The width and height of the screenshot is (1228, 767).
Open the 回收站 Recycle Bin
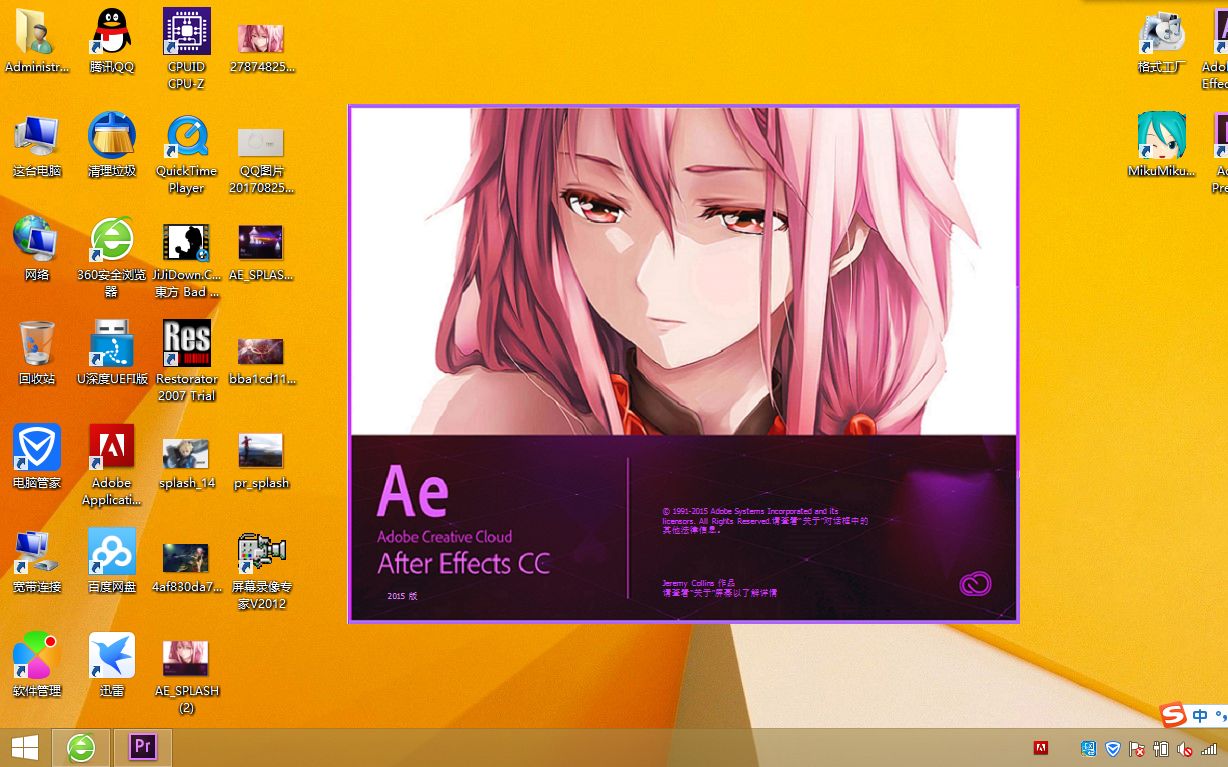tap(36, 343)
